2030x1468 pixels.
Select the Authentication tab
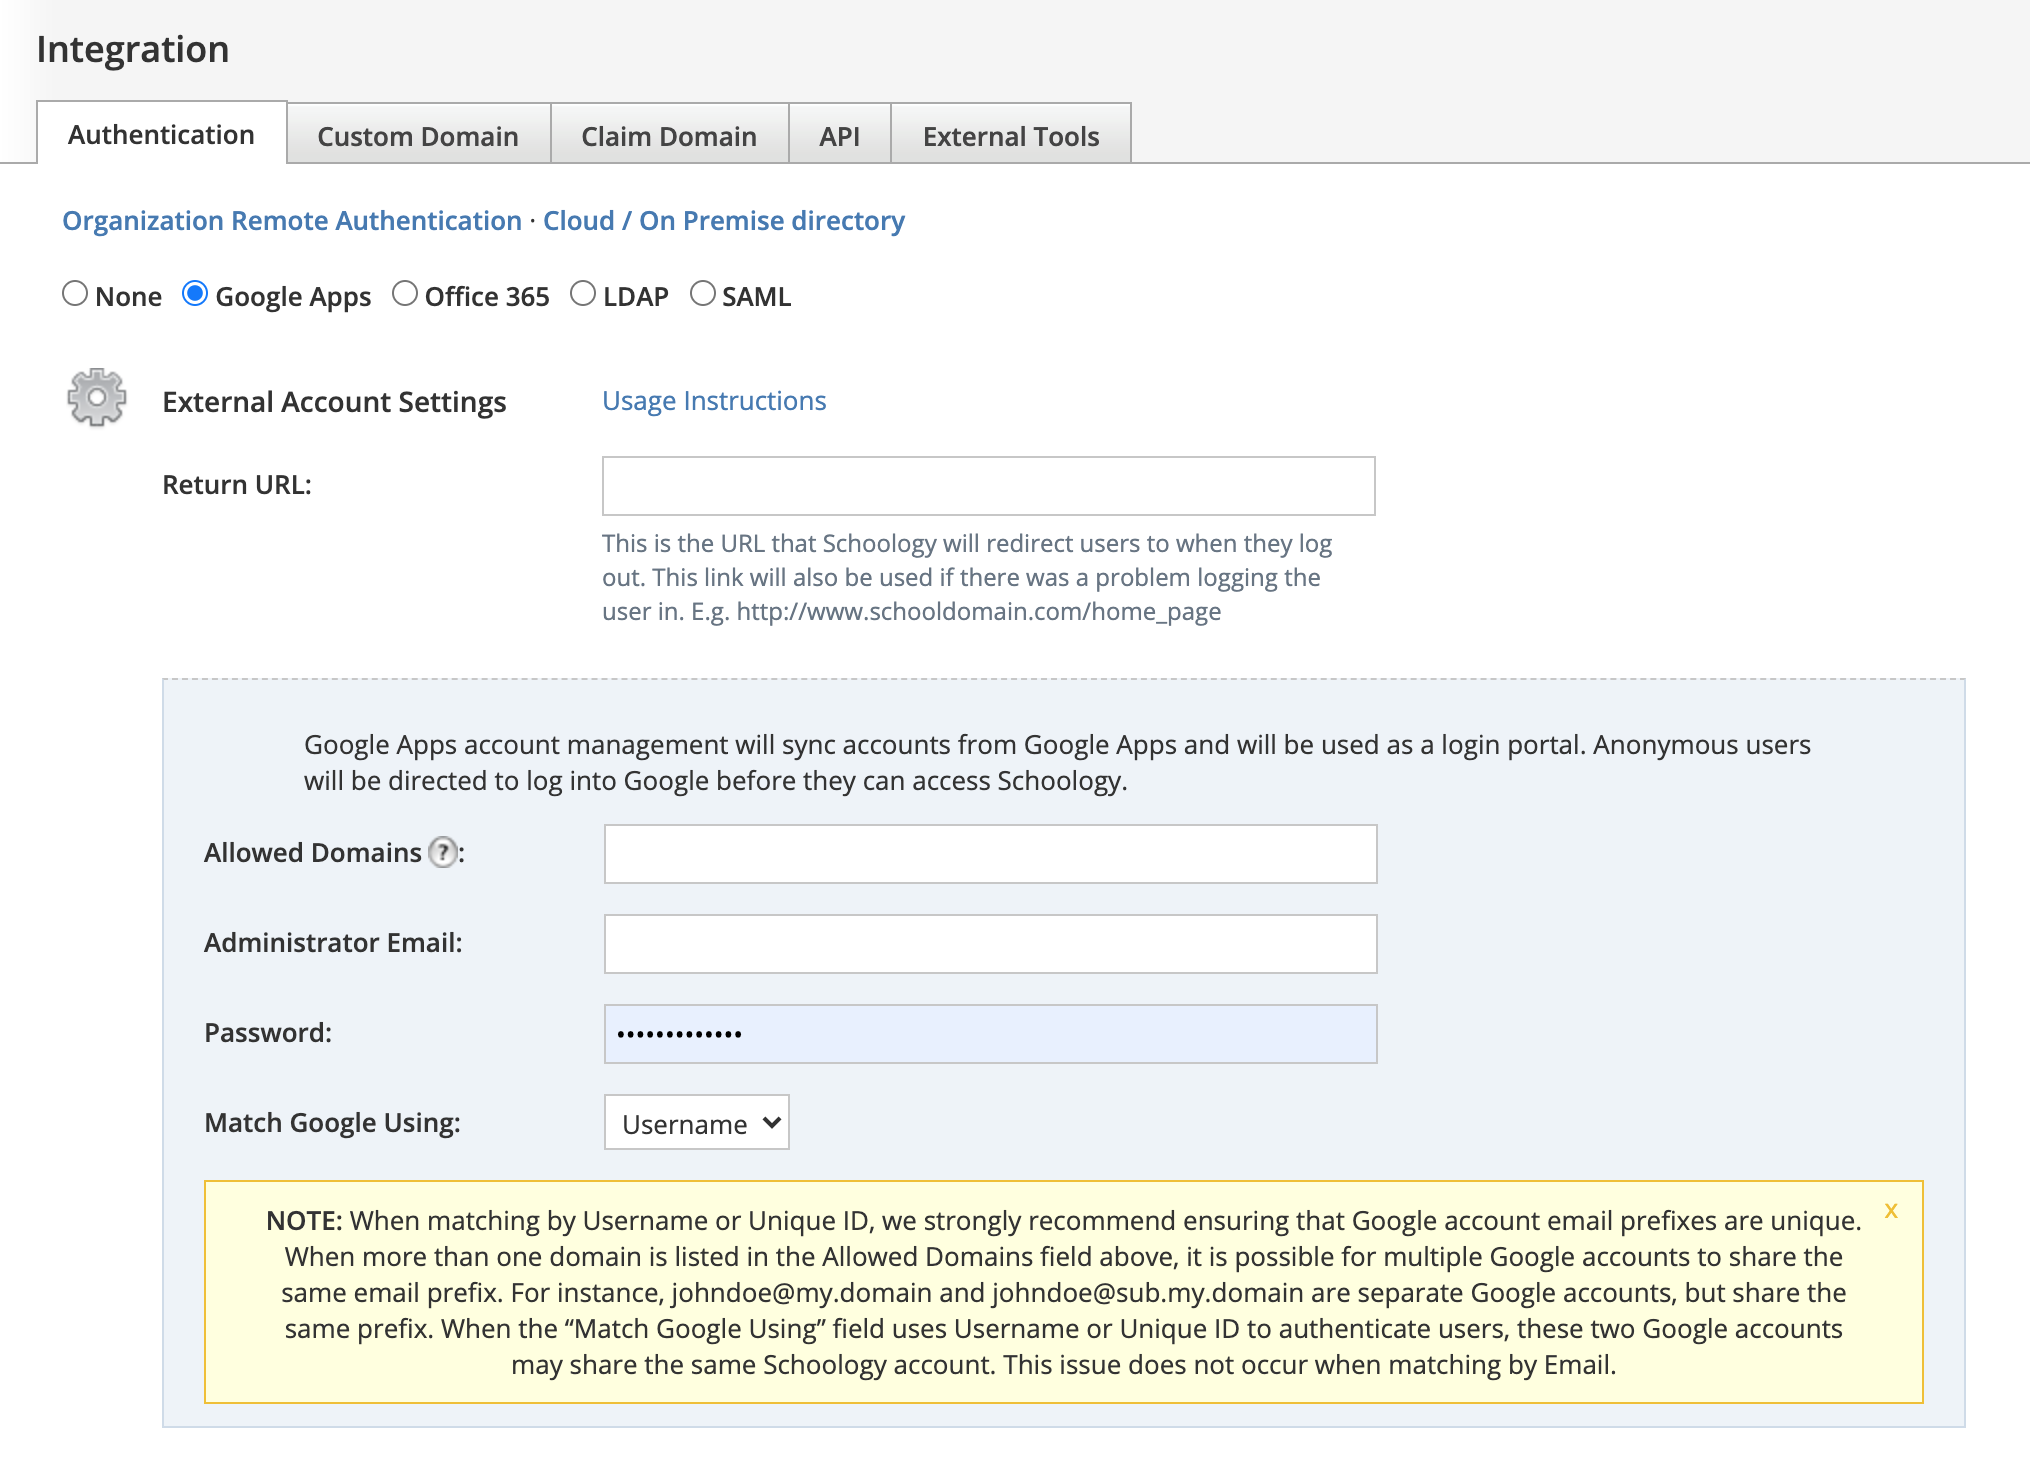[x=161, y=134]
